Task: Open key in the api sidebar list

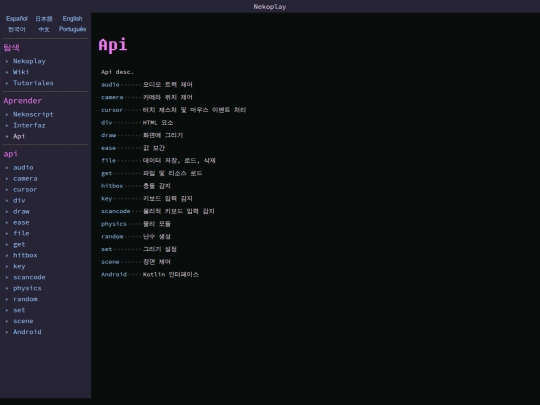Action: coord(19,266)
